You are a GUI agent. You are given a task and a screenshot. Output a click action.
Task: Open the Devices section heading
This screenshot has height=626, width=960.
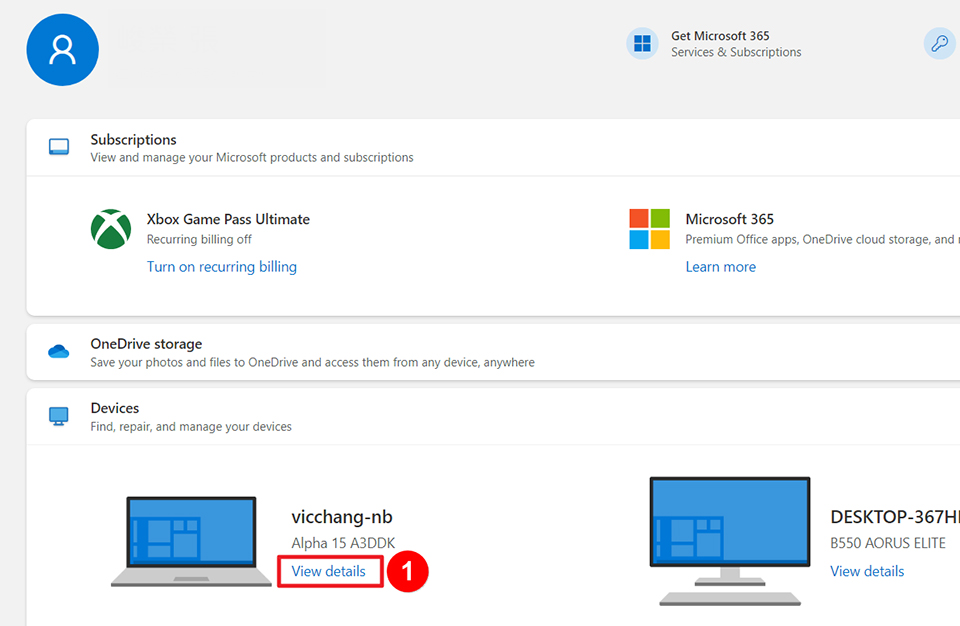click(x=114, y=407)
